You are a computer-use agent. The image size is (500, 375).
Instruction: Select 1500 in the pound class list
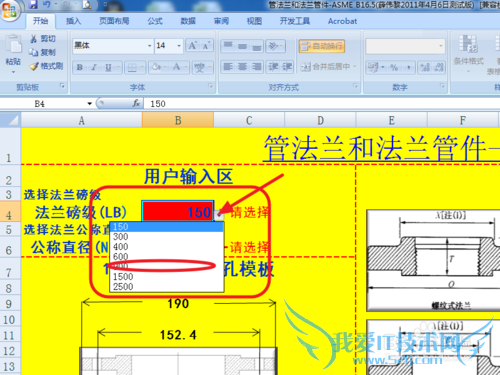tap(167, 277)
